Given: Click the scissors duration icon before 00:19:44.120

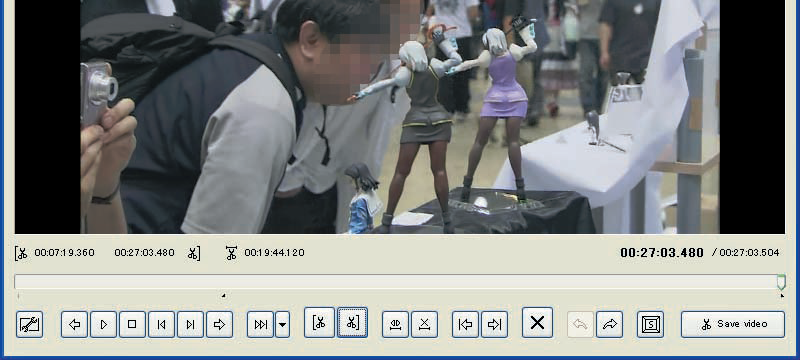Looking at the screenshot, I should click(231, 253).
